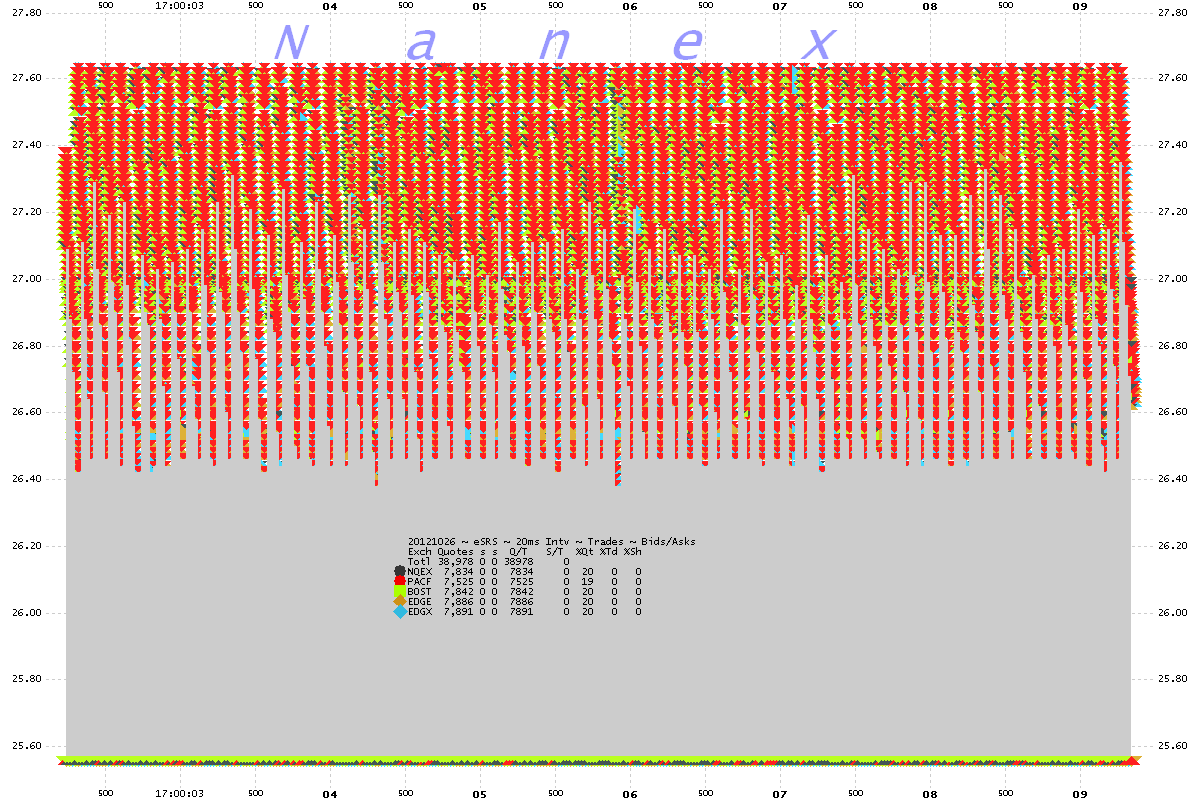Click the 'Totl' row label in the legend
This screenshot has width=1200, height=800.
pos(420,562)
